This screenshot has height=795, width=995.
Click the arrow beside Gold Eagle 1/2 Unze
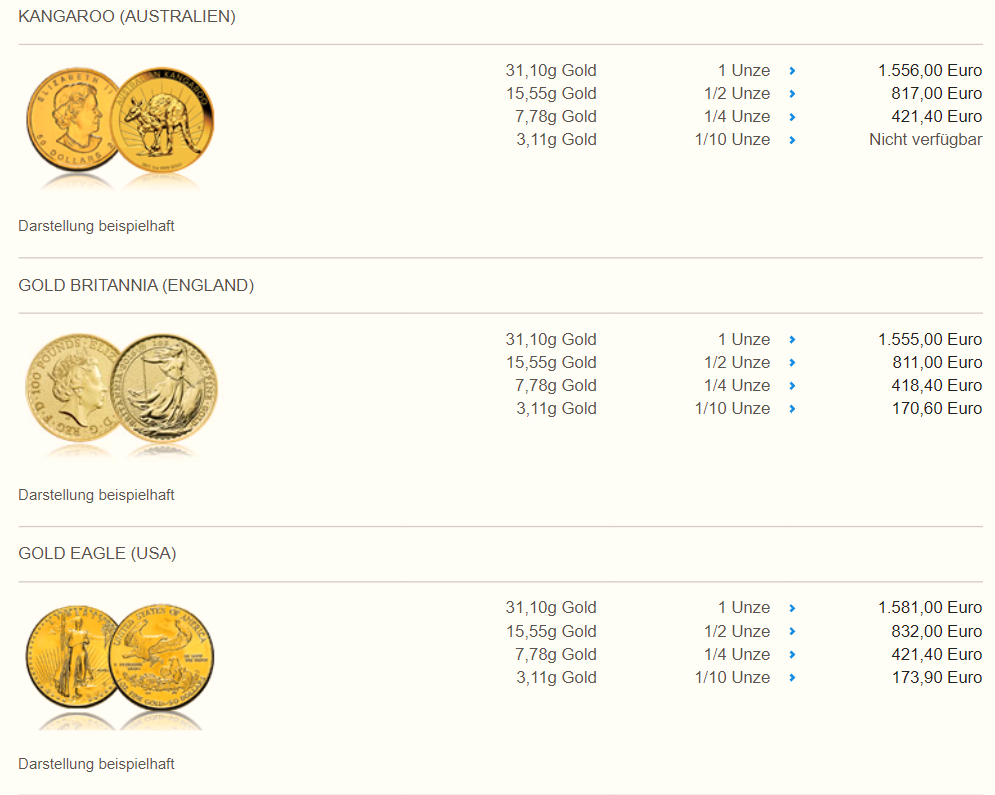(792, 631)
